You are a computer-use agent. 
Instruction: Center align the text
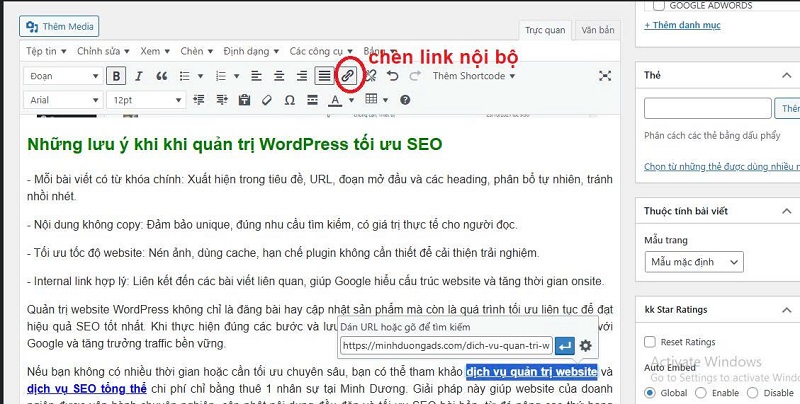pos(279,76)
